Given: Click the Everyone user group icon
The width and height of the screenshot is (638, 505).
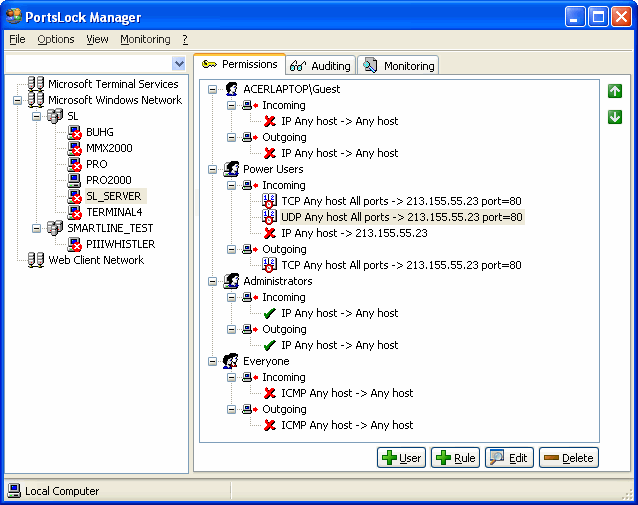Looking at the screenshot, I should pos(231,361).
